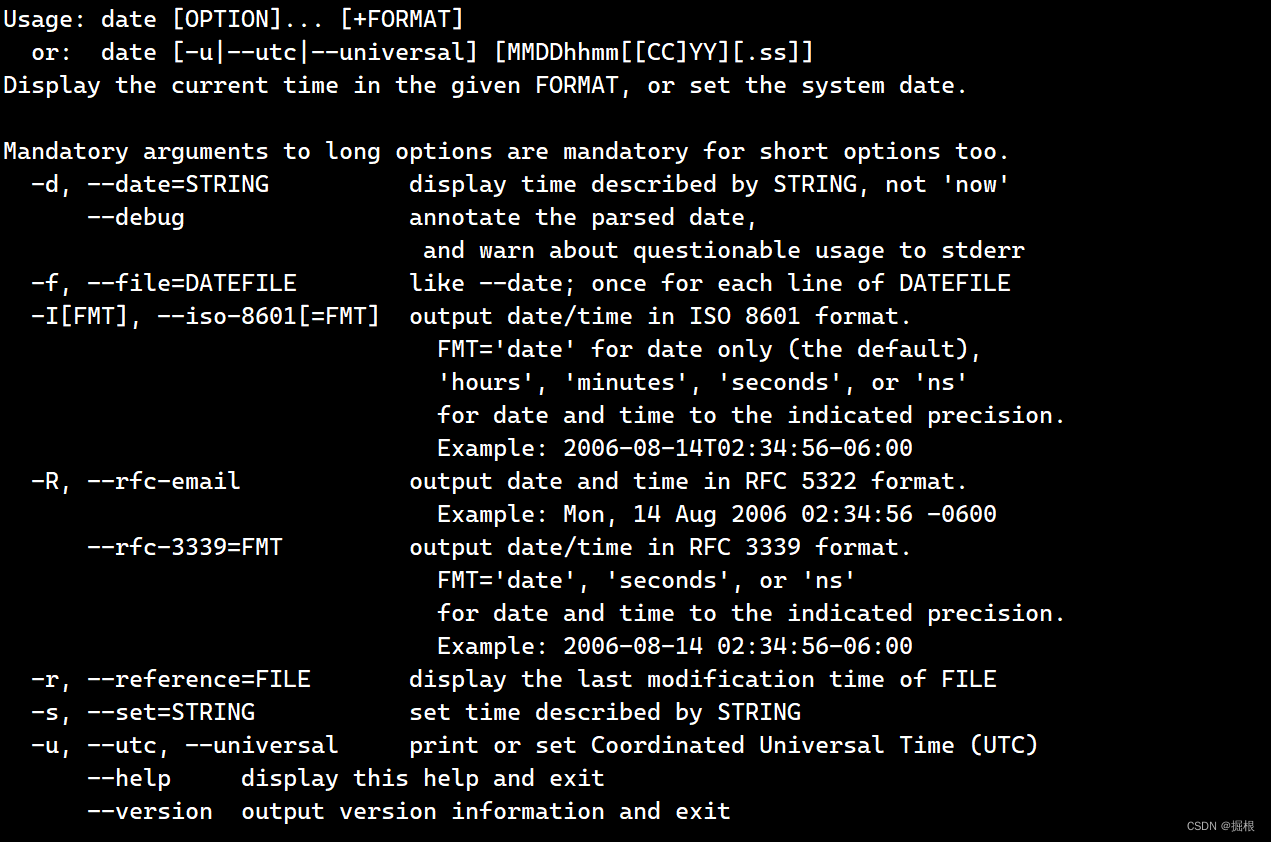Click the --rfc-email option text
This screenshot has width=1271, height=842.
164,481
